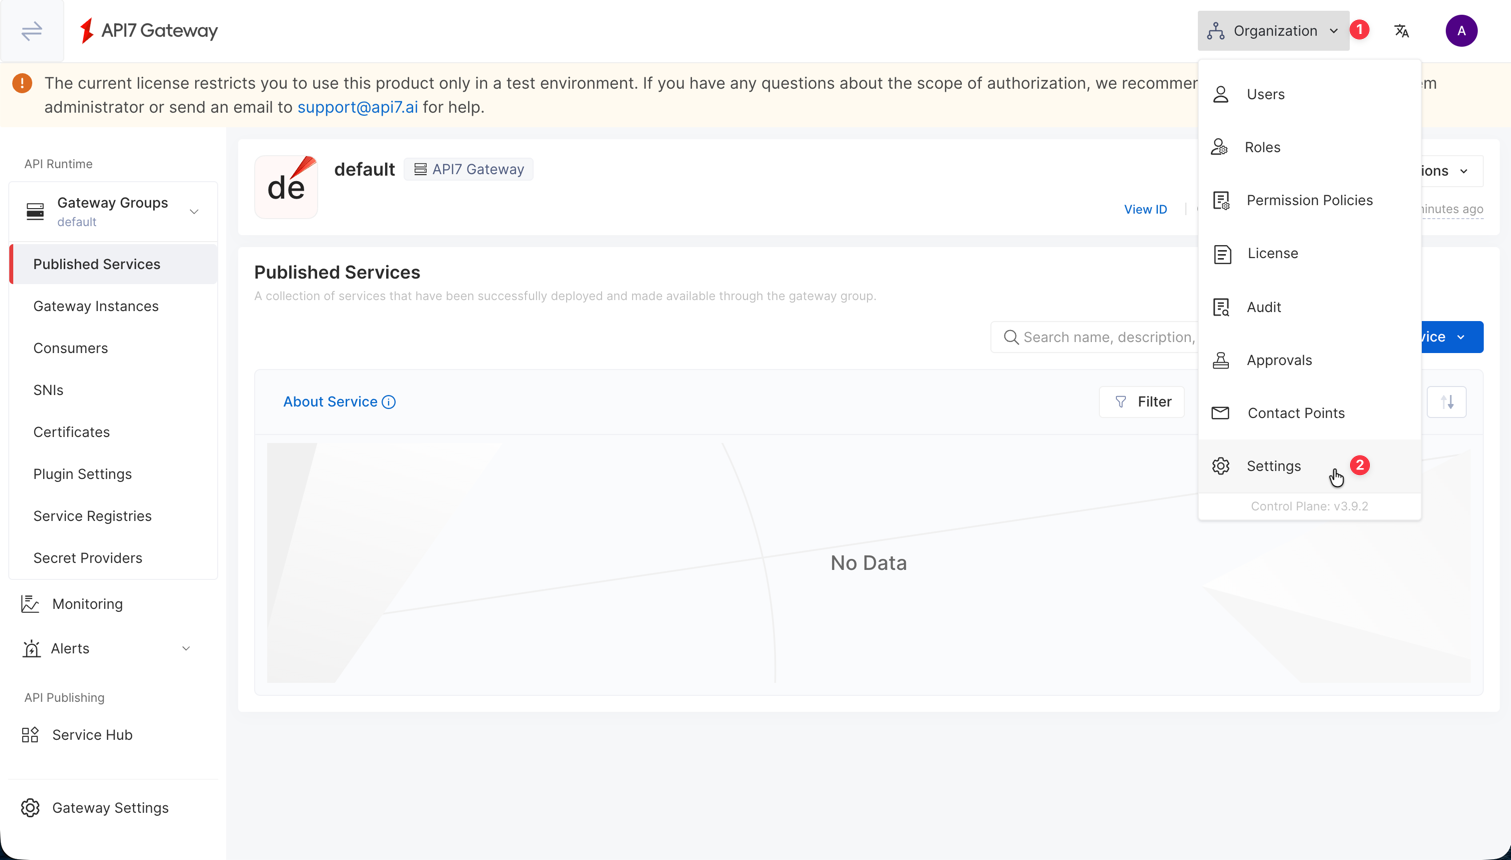Image resolution: width=1511 pixels, height=860 pixels.
Task: Click the support@api7.ai email link
Action: tap(357, 107)
